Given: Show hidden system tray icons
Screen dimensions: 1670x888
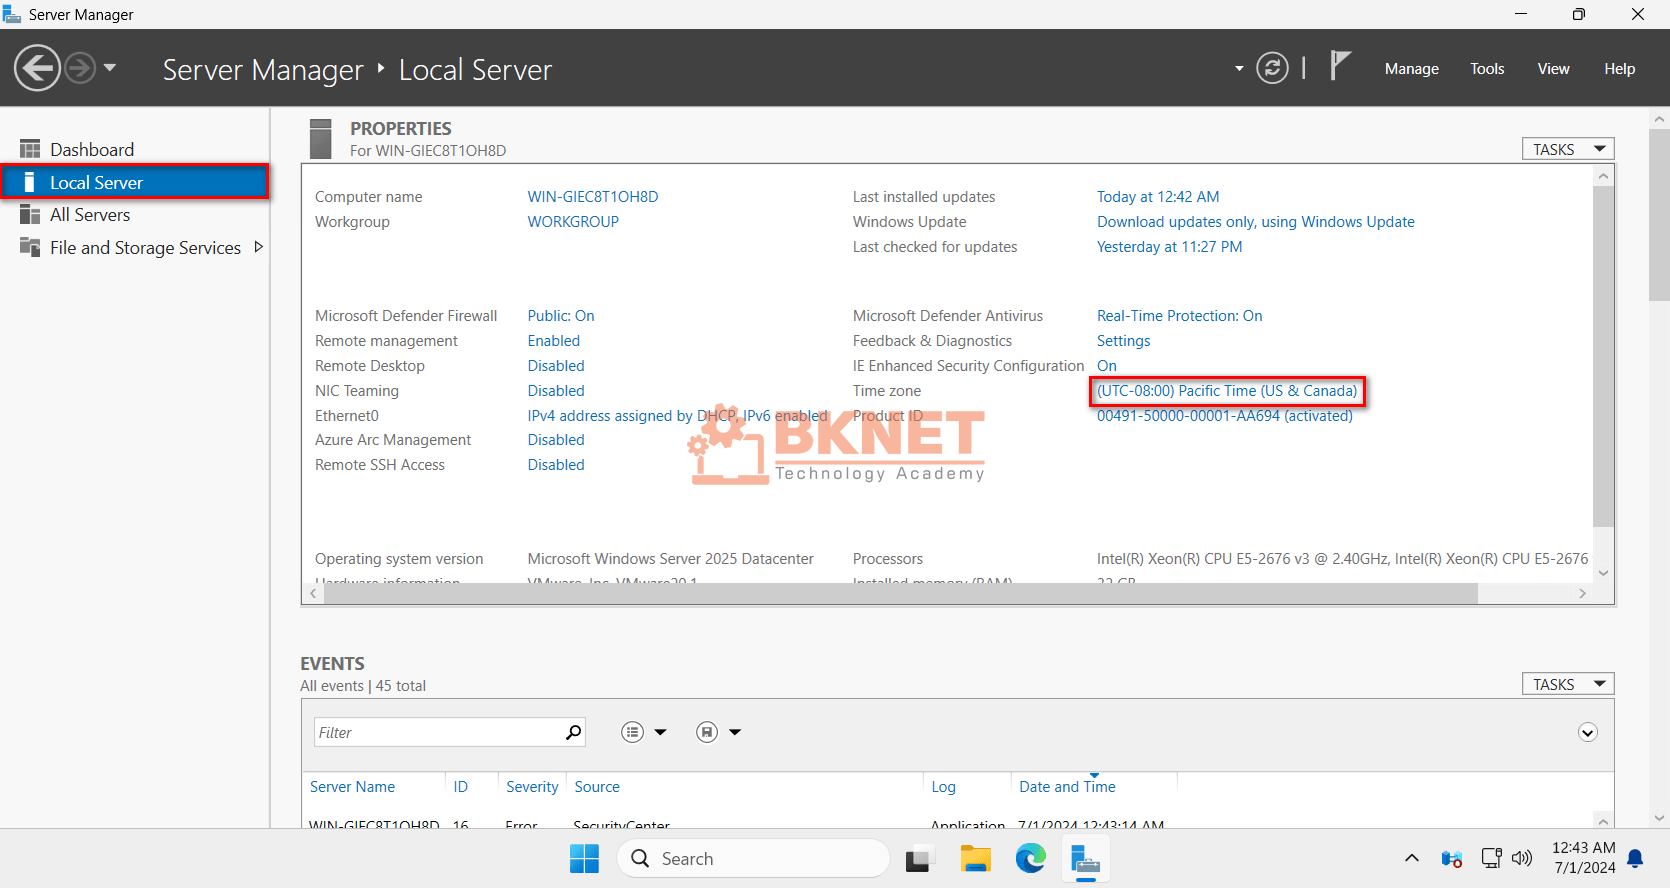Looking at the screenshot, I should (1411, 858).
